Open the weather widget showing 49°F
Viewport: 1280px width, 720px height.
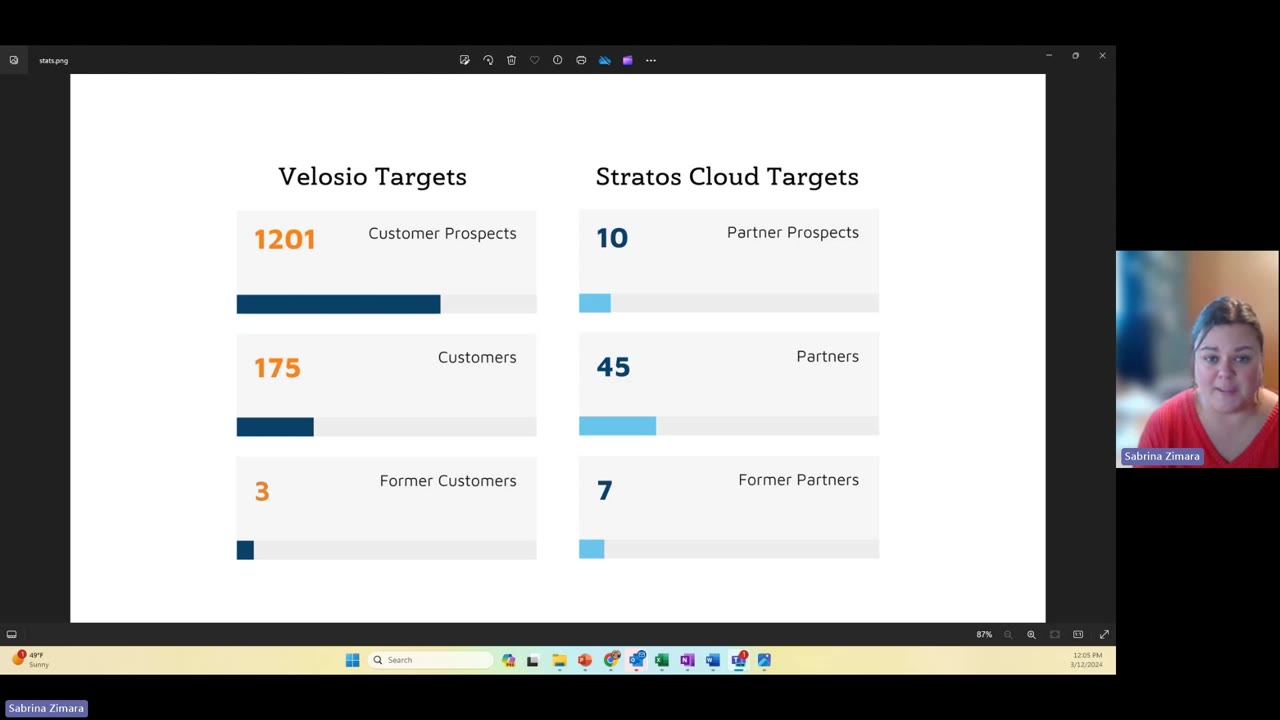tap(30, 659)
